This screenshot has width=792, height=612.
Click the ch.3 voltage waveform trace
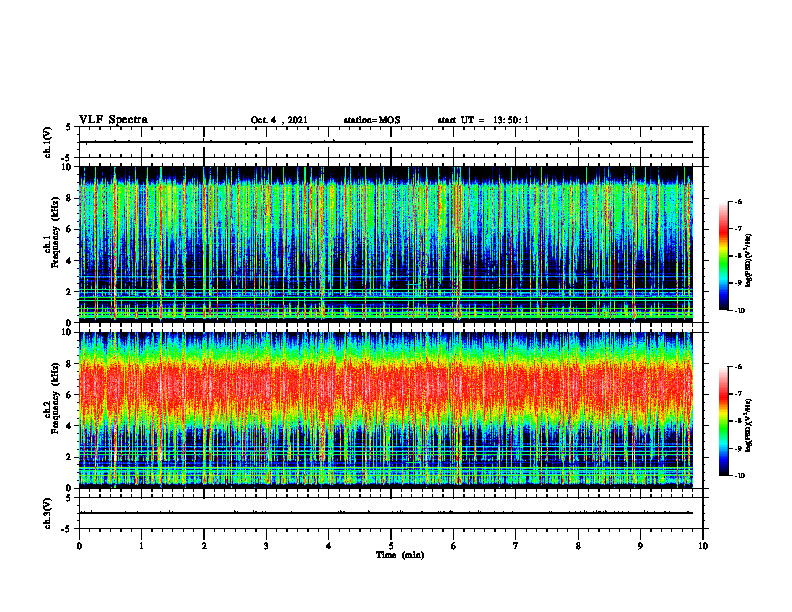click(x=386, y=513)
